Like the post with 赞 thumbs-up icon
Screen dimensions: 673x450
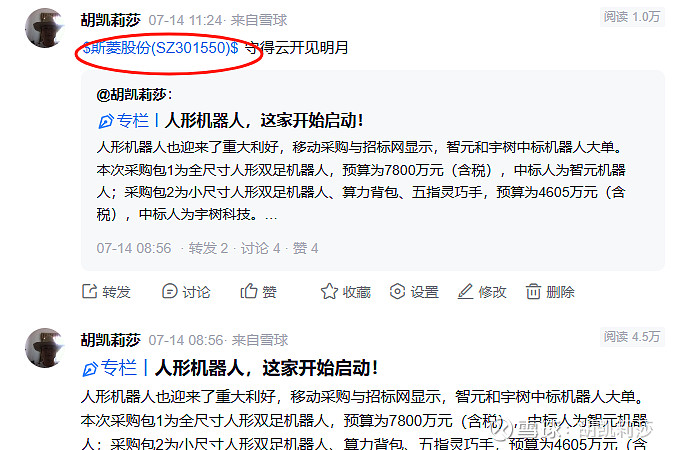coord(249,291)
